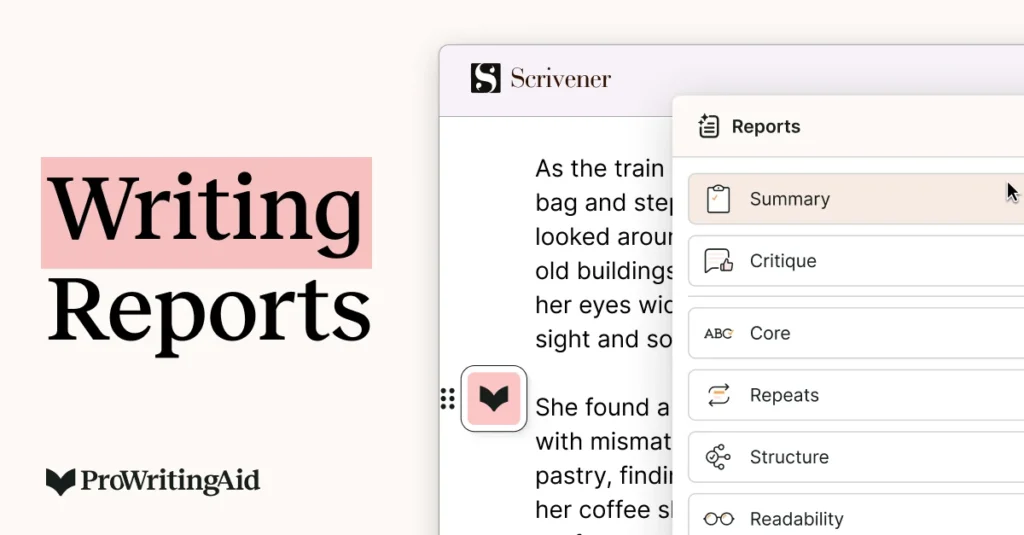1024x535 pixels.
Task: Click the Structure diagram icon
Action: 718,457
